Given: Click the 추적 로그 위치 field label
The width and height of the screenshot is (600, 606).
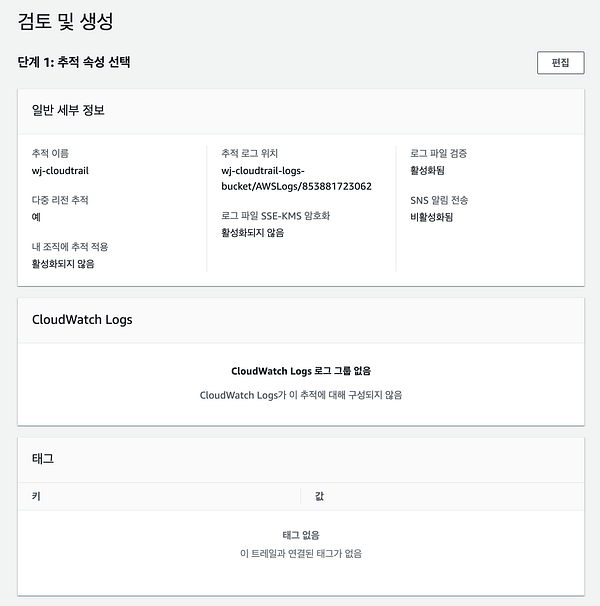Looking at the screenshot, I should click(249, 153).
